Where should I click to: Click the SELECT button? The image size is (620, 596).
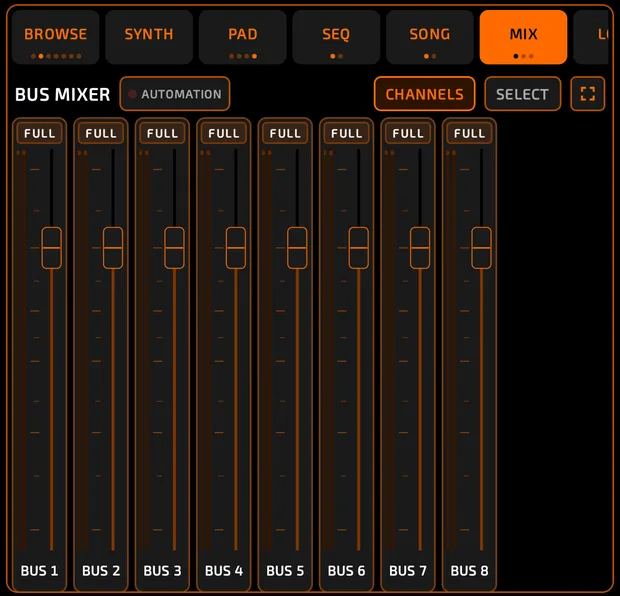pos(523,94)
